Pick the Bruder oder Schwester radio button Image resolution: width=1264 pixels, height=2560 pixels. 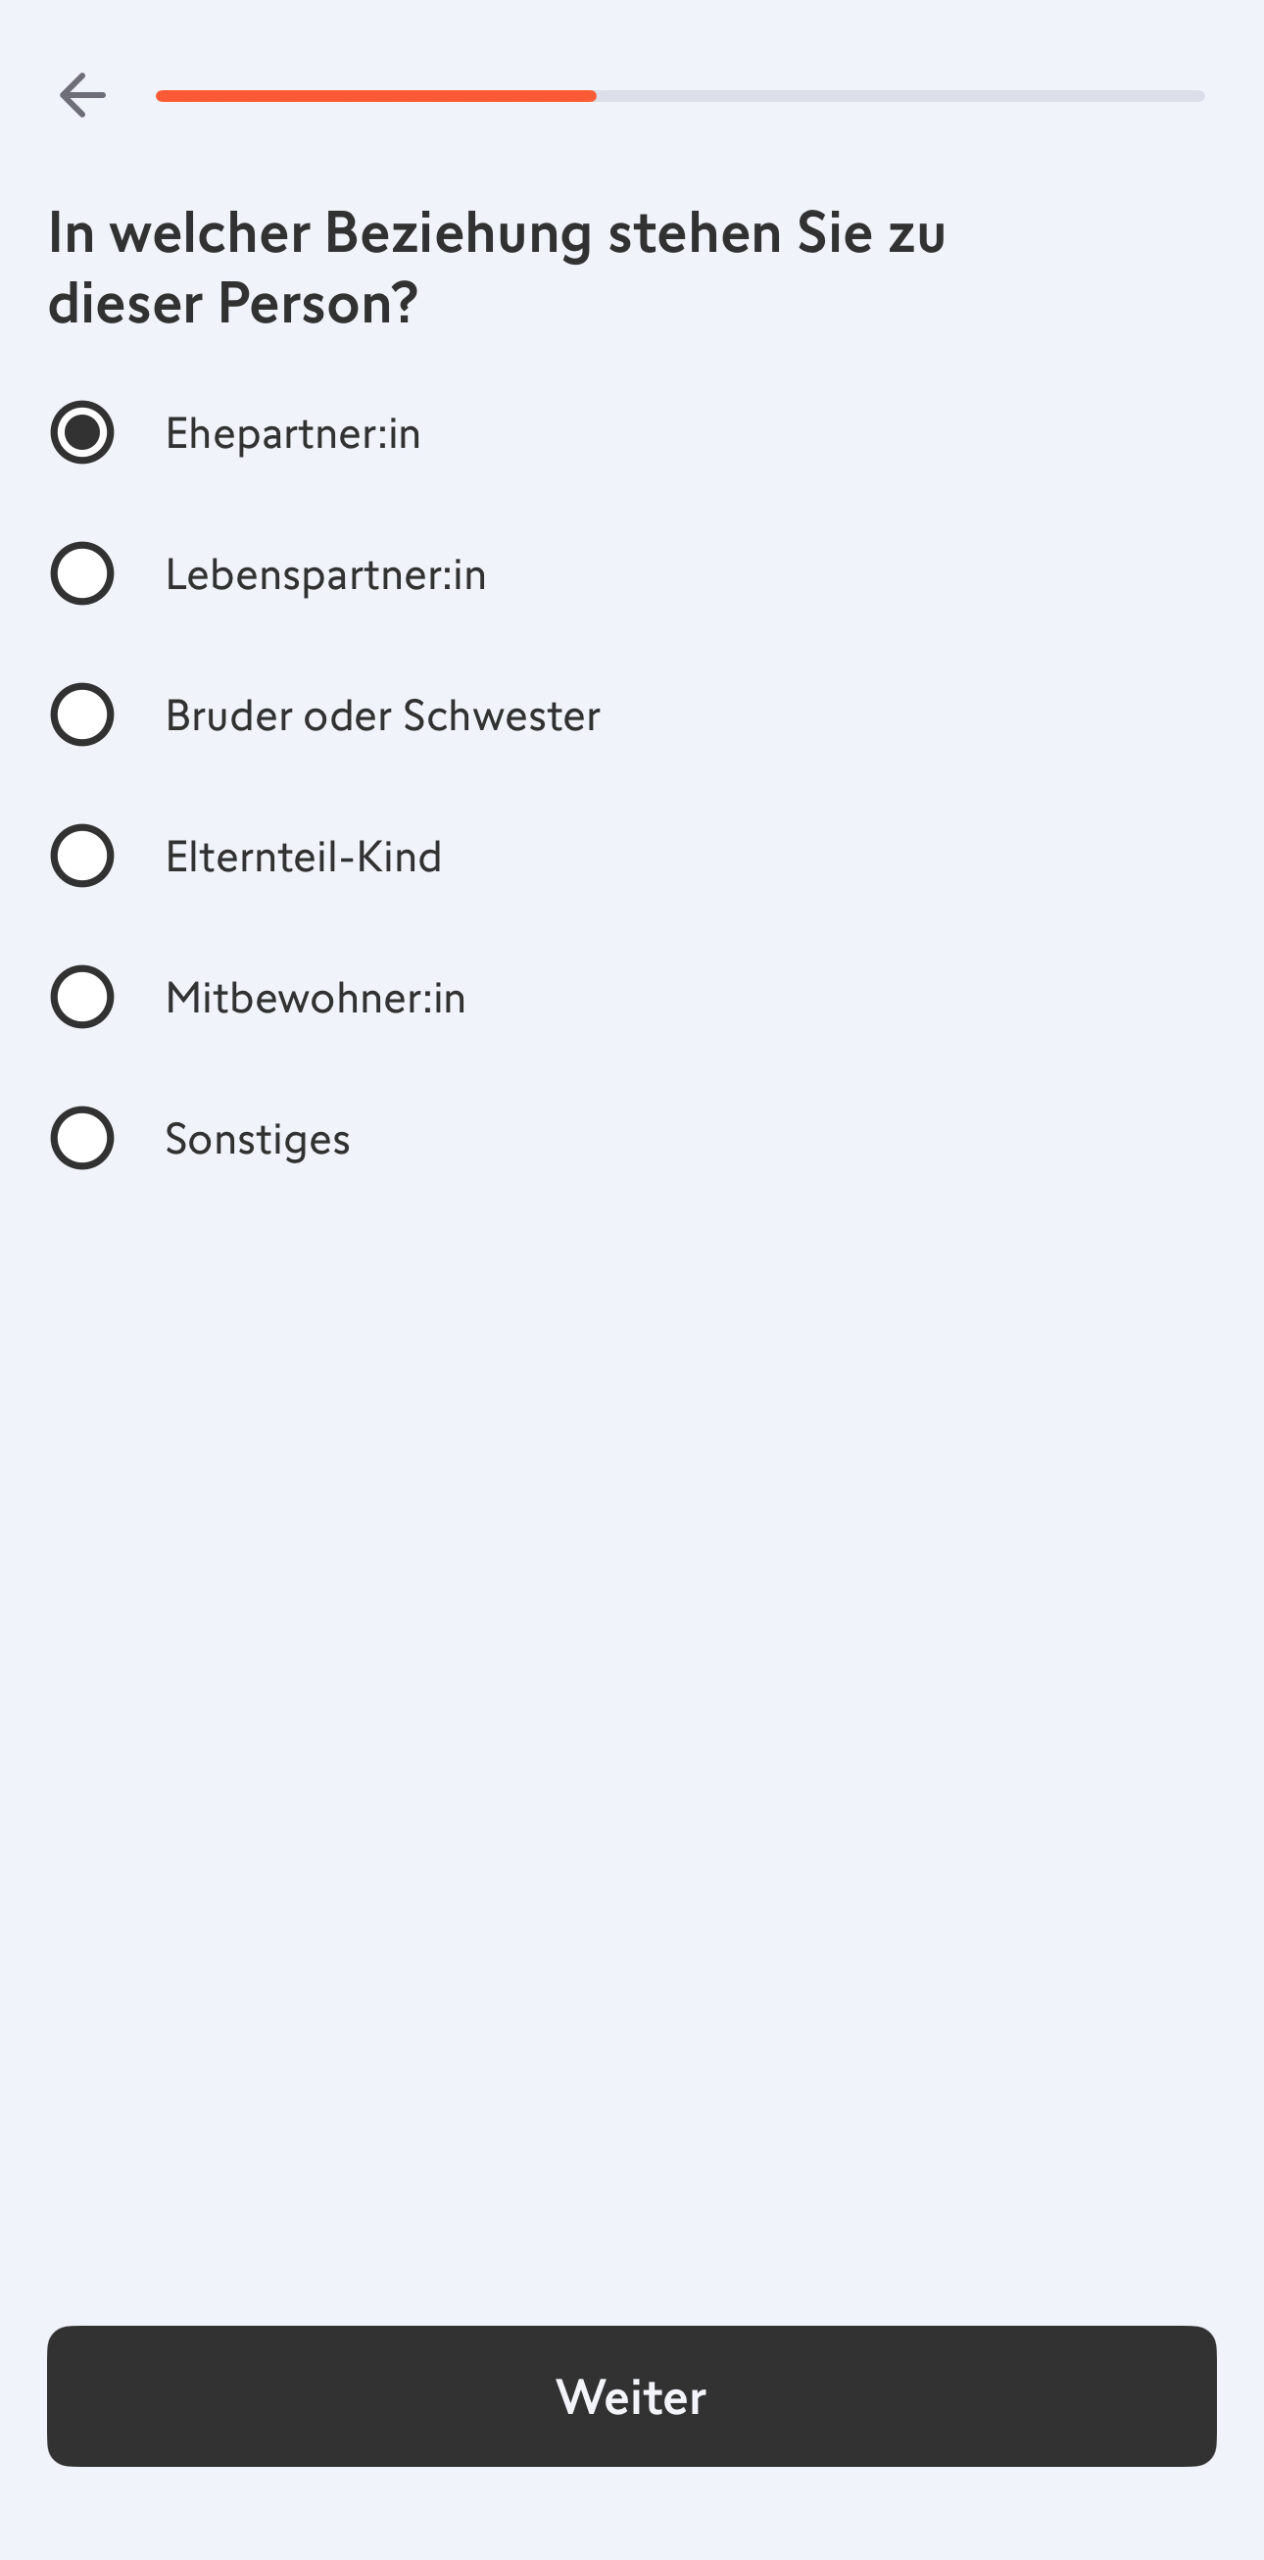(82, 715)
